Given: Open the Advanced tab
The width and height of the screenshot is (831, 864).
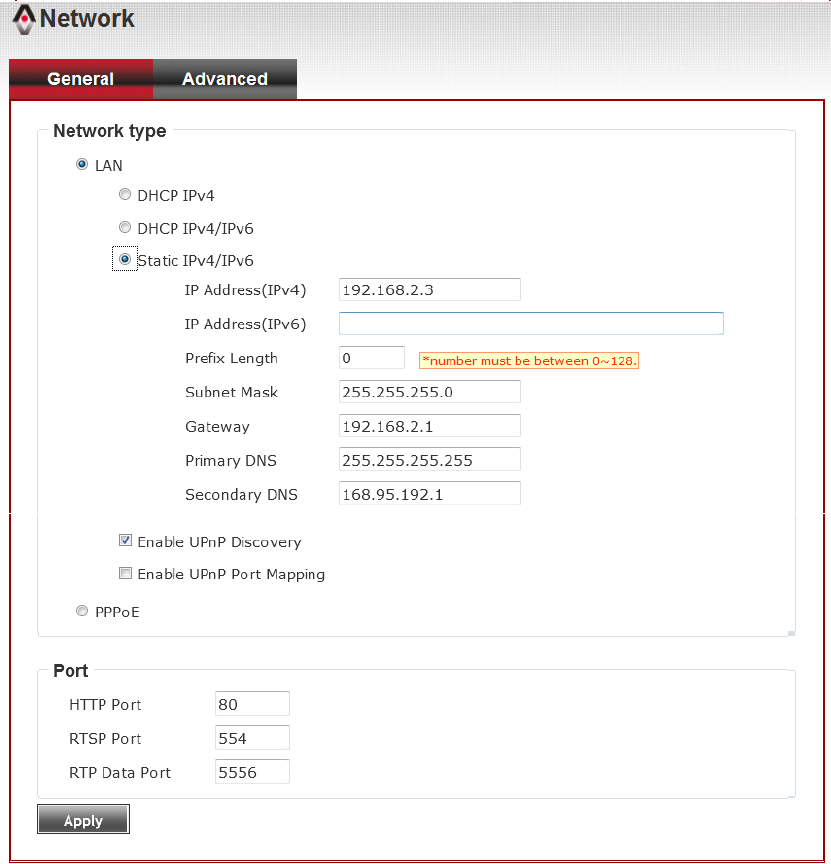Looking at the screenshot, I should click(x=225, y=79).
